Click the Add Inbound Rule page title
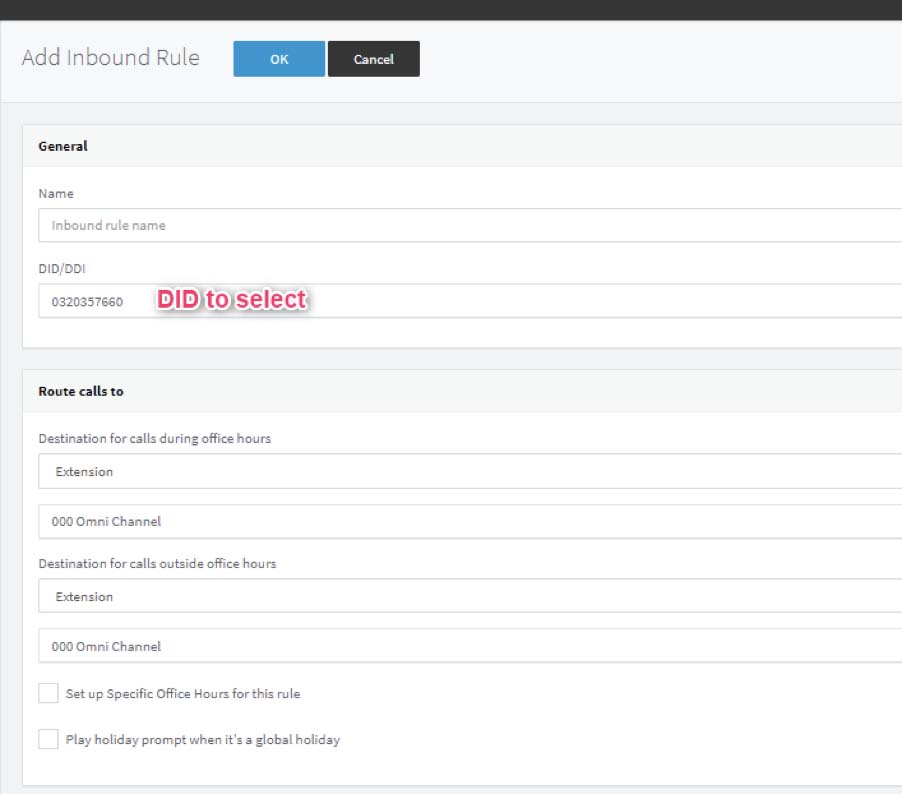902x794 pixels. [x=110, y=58]
